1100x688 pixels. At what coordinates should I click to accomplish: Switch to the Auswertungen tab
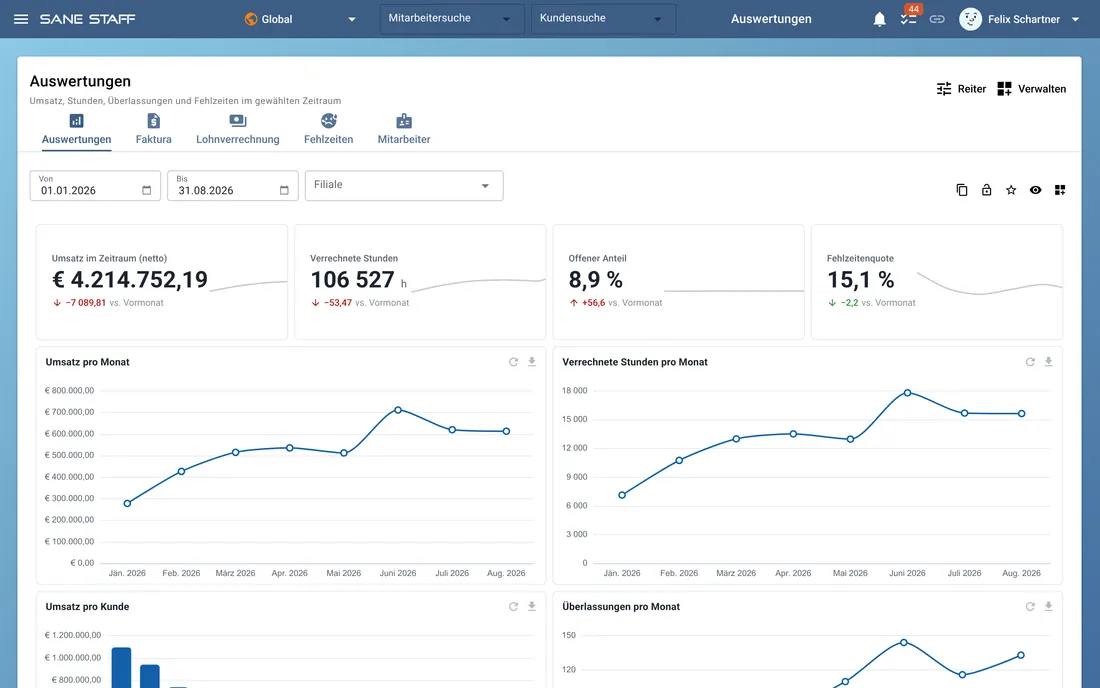click(x=76, y=130)
